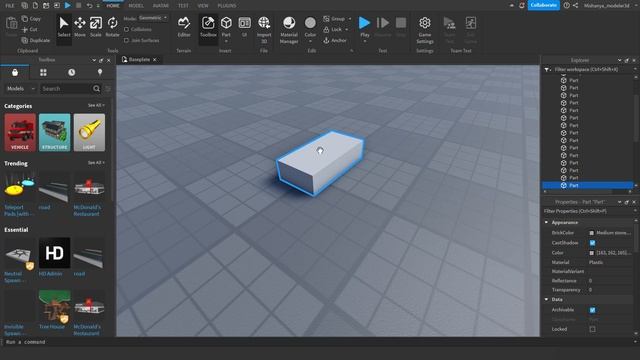Open the Part dropdown arrow
Image resolution: width=640 pixels, height=360 pixels.
coord(226,41)
